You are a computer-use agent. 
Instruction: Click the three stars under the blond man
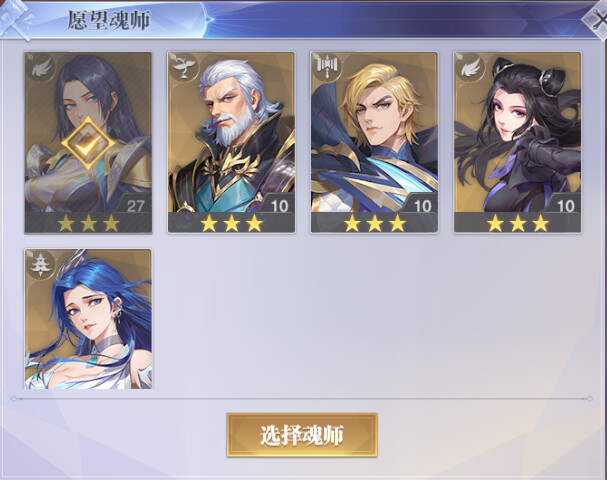374,223
